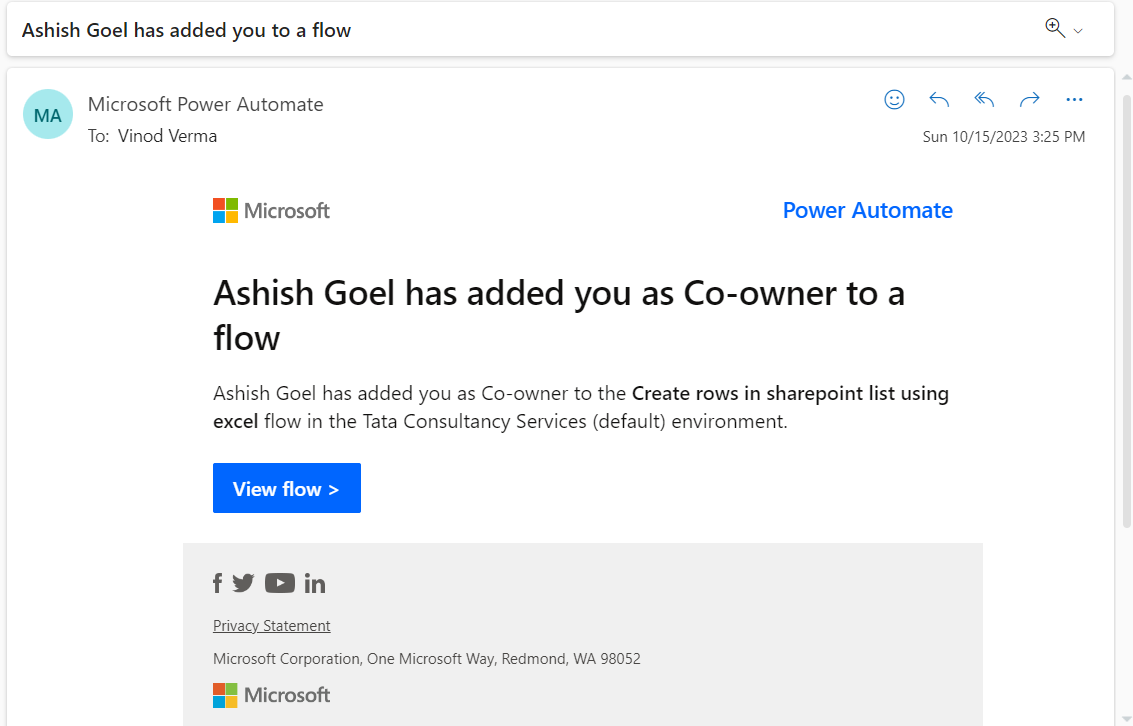1133x726 pixels.
Task: Click the Reply All icon
Action: point(984,99)
